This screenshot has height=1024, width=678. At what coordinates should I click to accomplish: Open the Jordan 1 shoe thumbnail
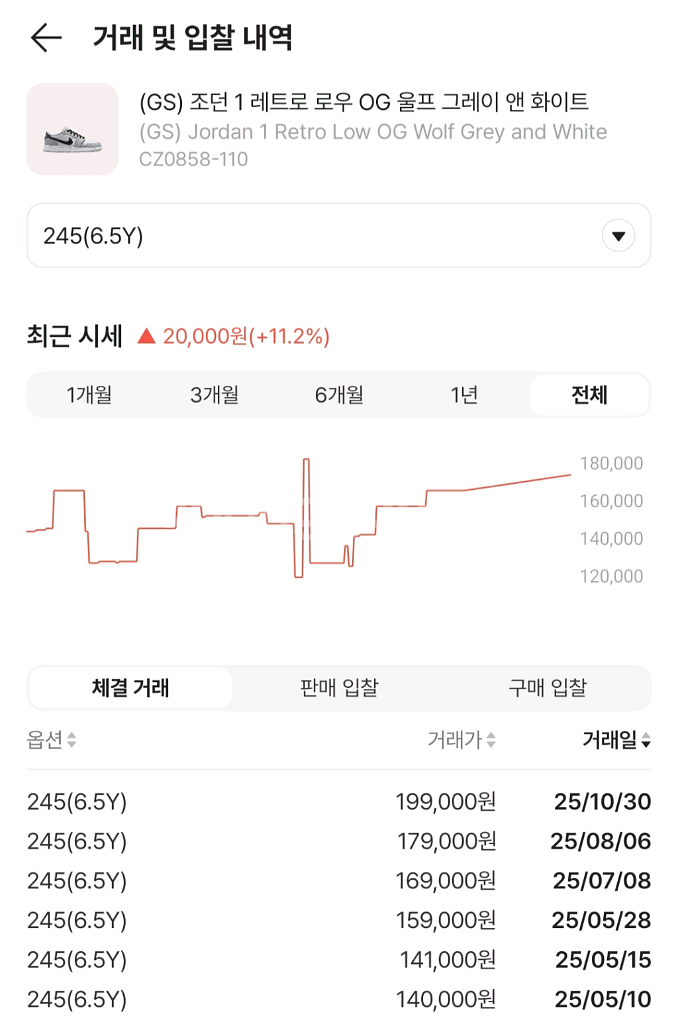(x=72, y=129)
